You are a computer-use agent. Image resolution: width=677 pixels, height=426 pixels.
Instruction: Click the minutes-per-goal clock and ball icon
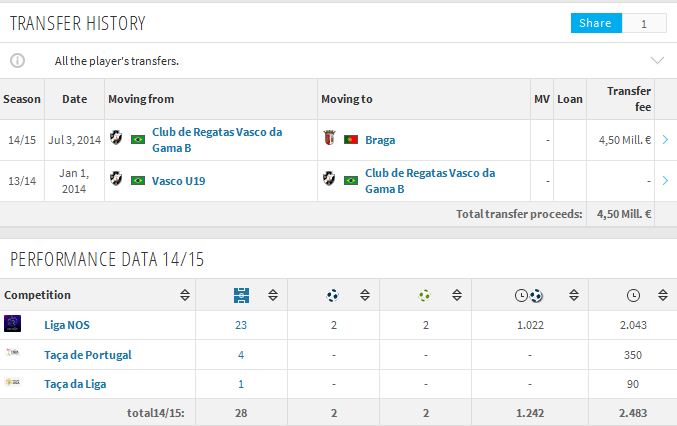529,295
